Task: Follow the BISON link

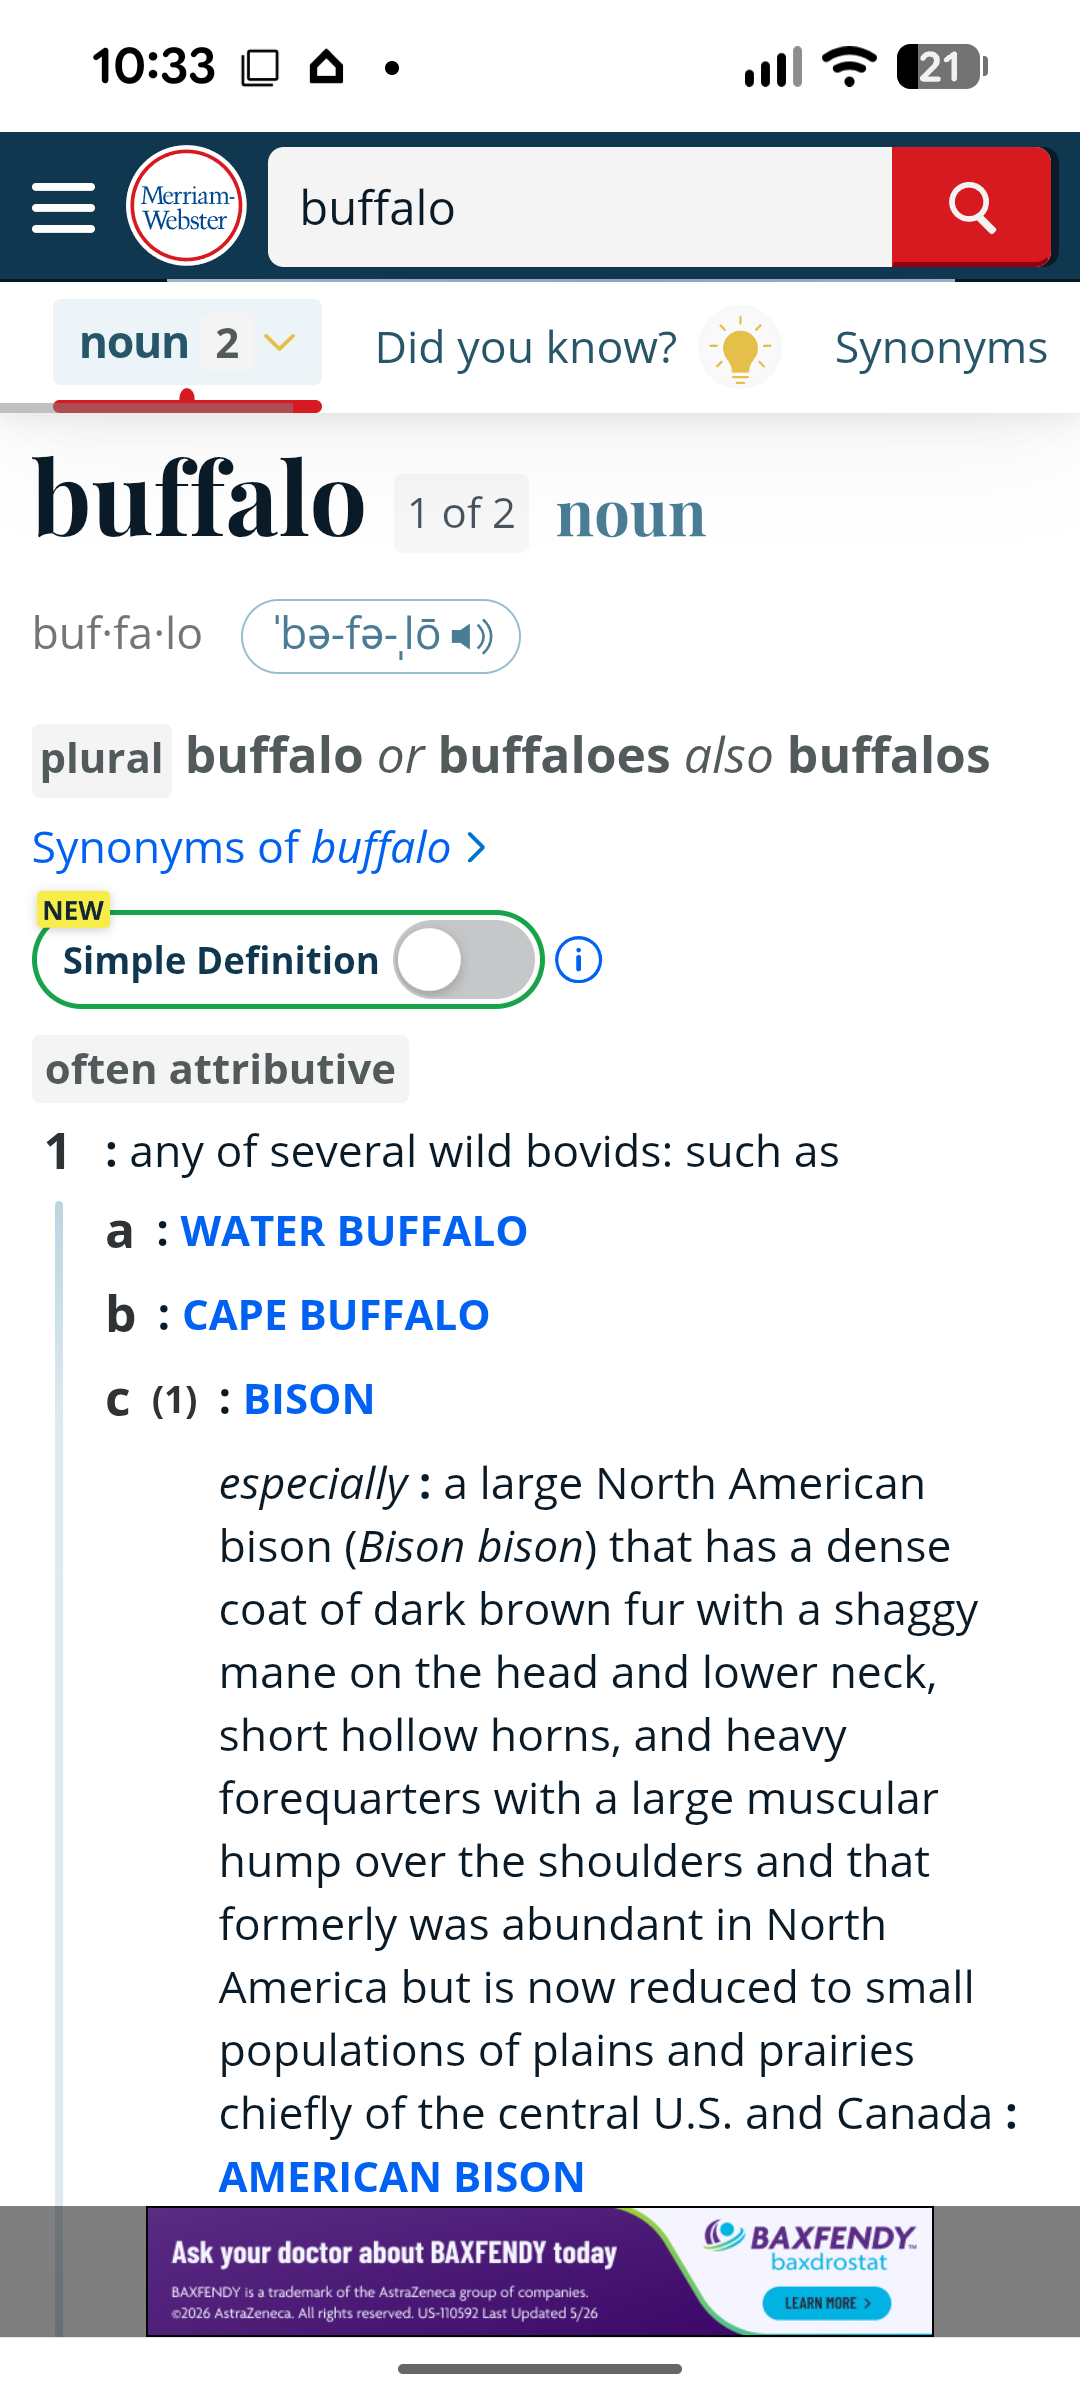Action: pyautogui.click(x=309, y=1399)
